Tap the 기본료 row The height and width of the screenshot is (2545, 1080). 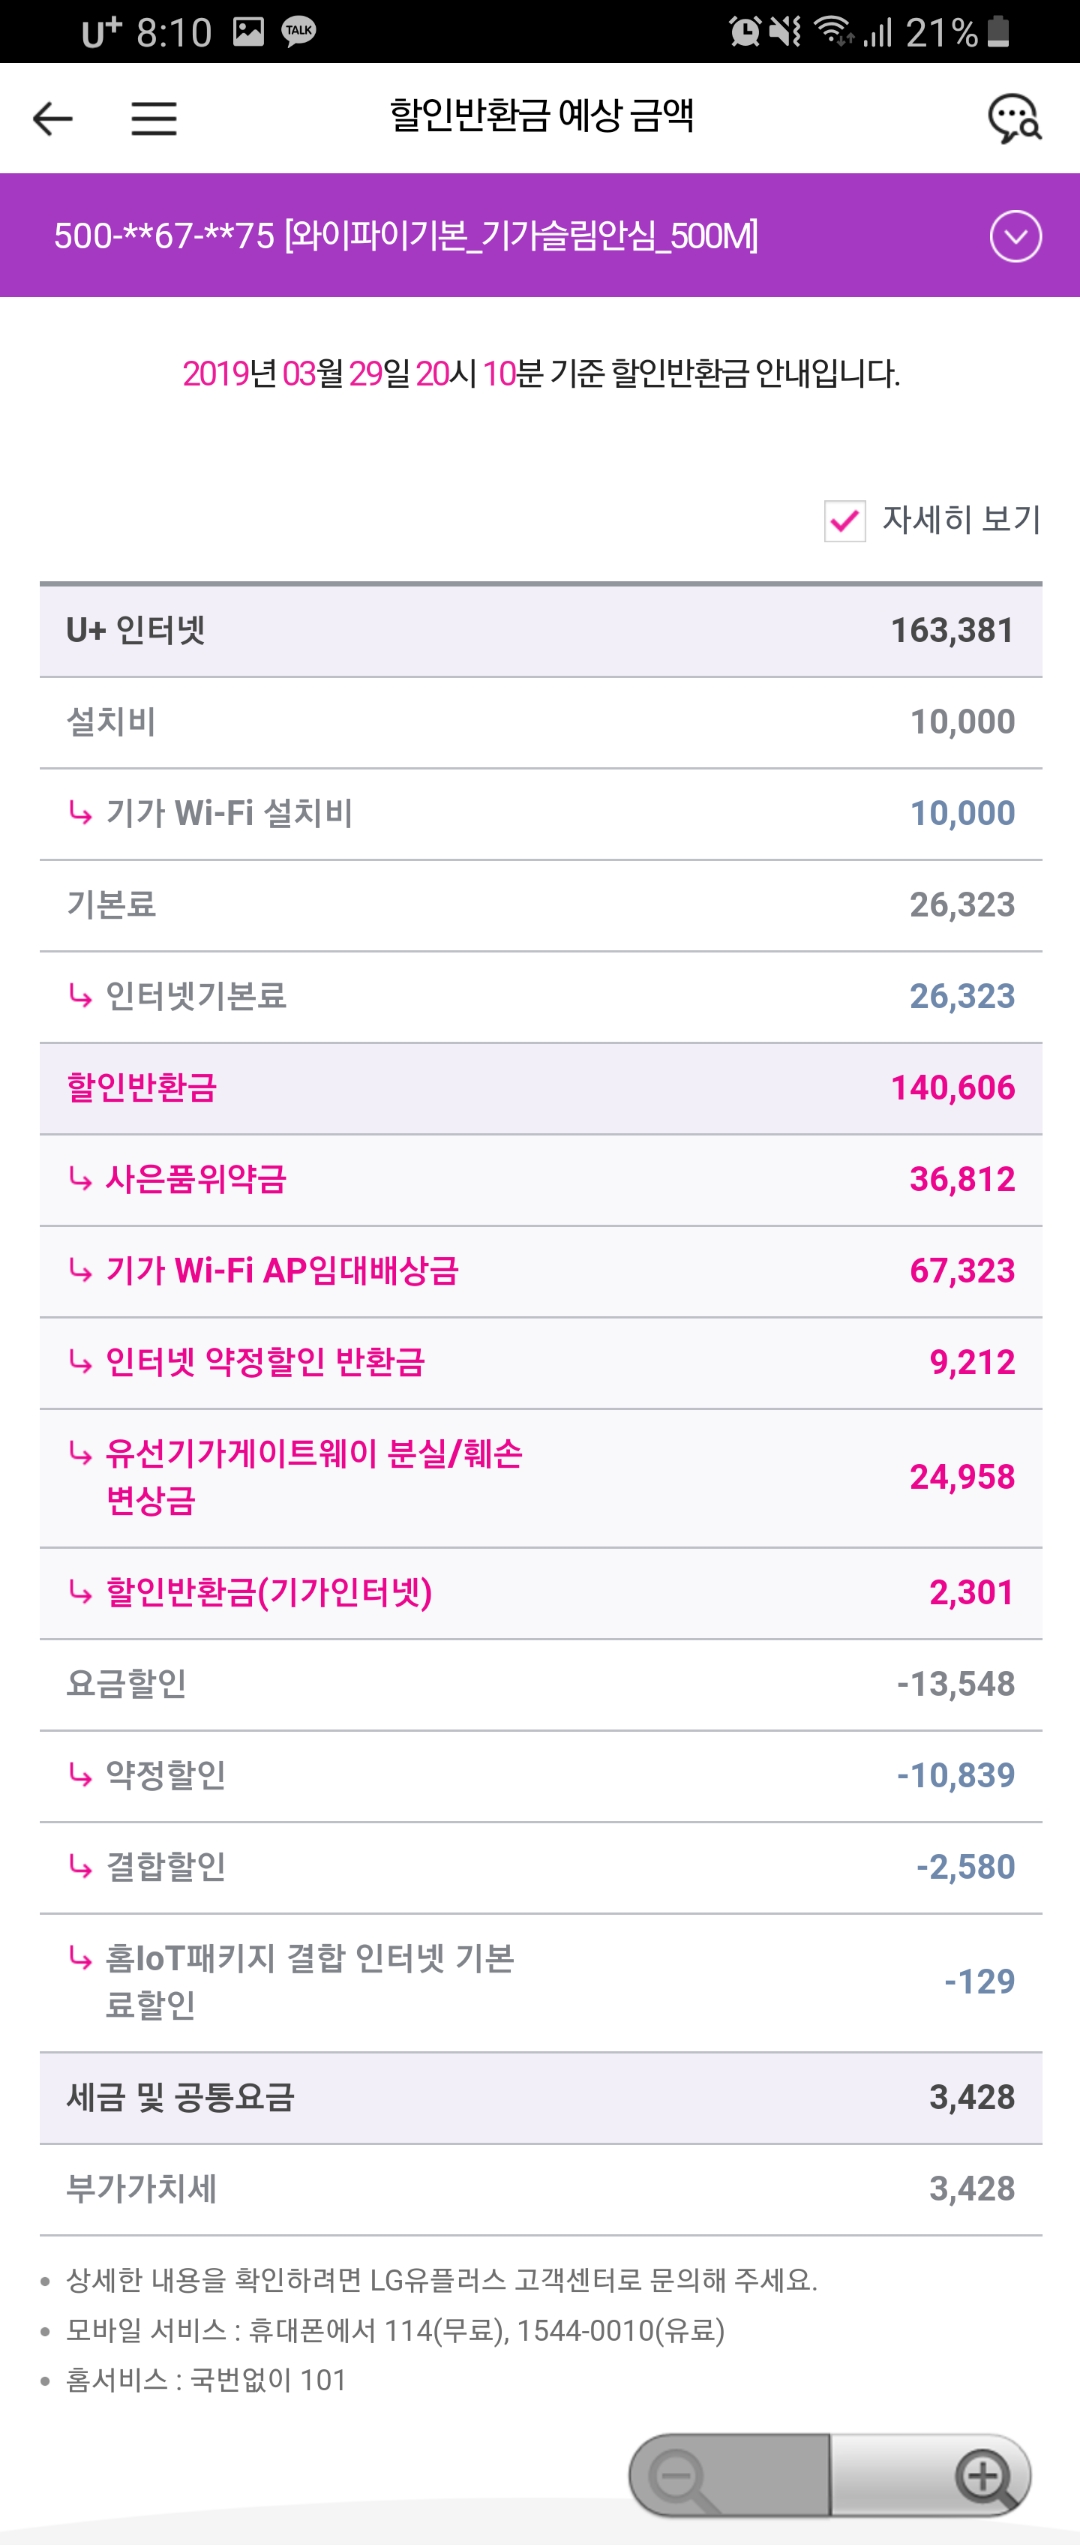click(540, 905)
